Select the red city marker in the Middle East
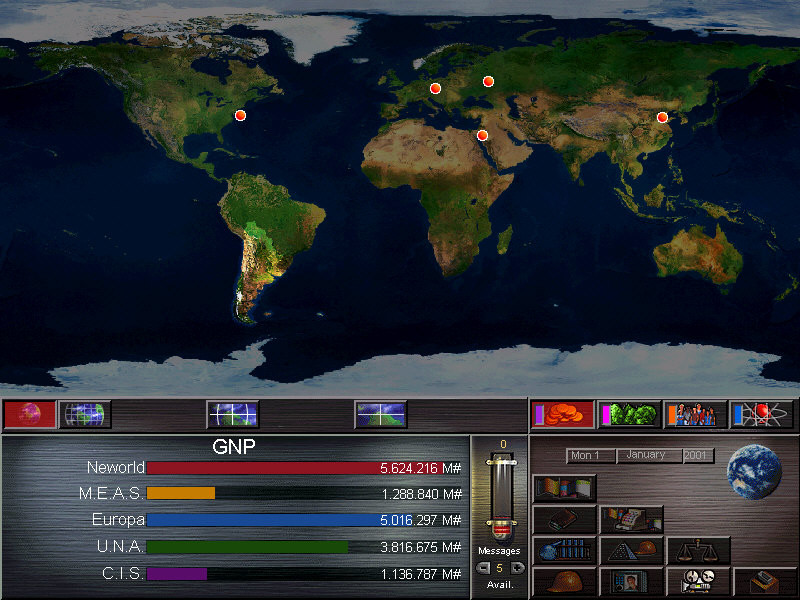The width and height of the screenshot is (800, 600). (482, 135)
